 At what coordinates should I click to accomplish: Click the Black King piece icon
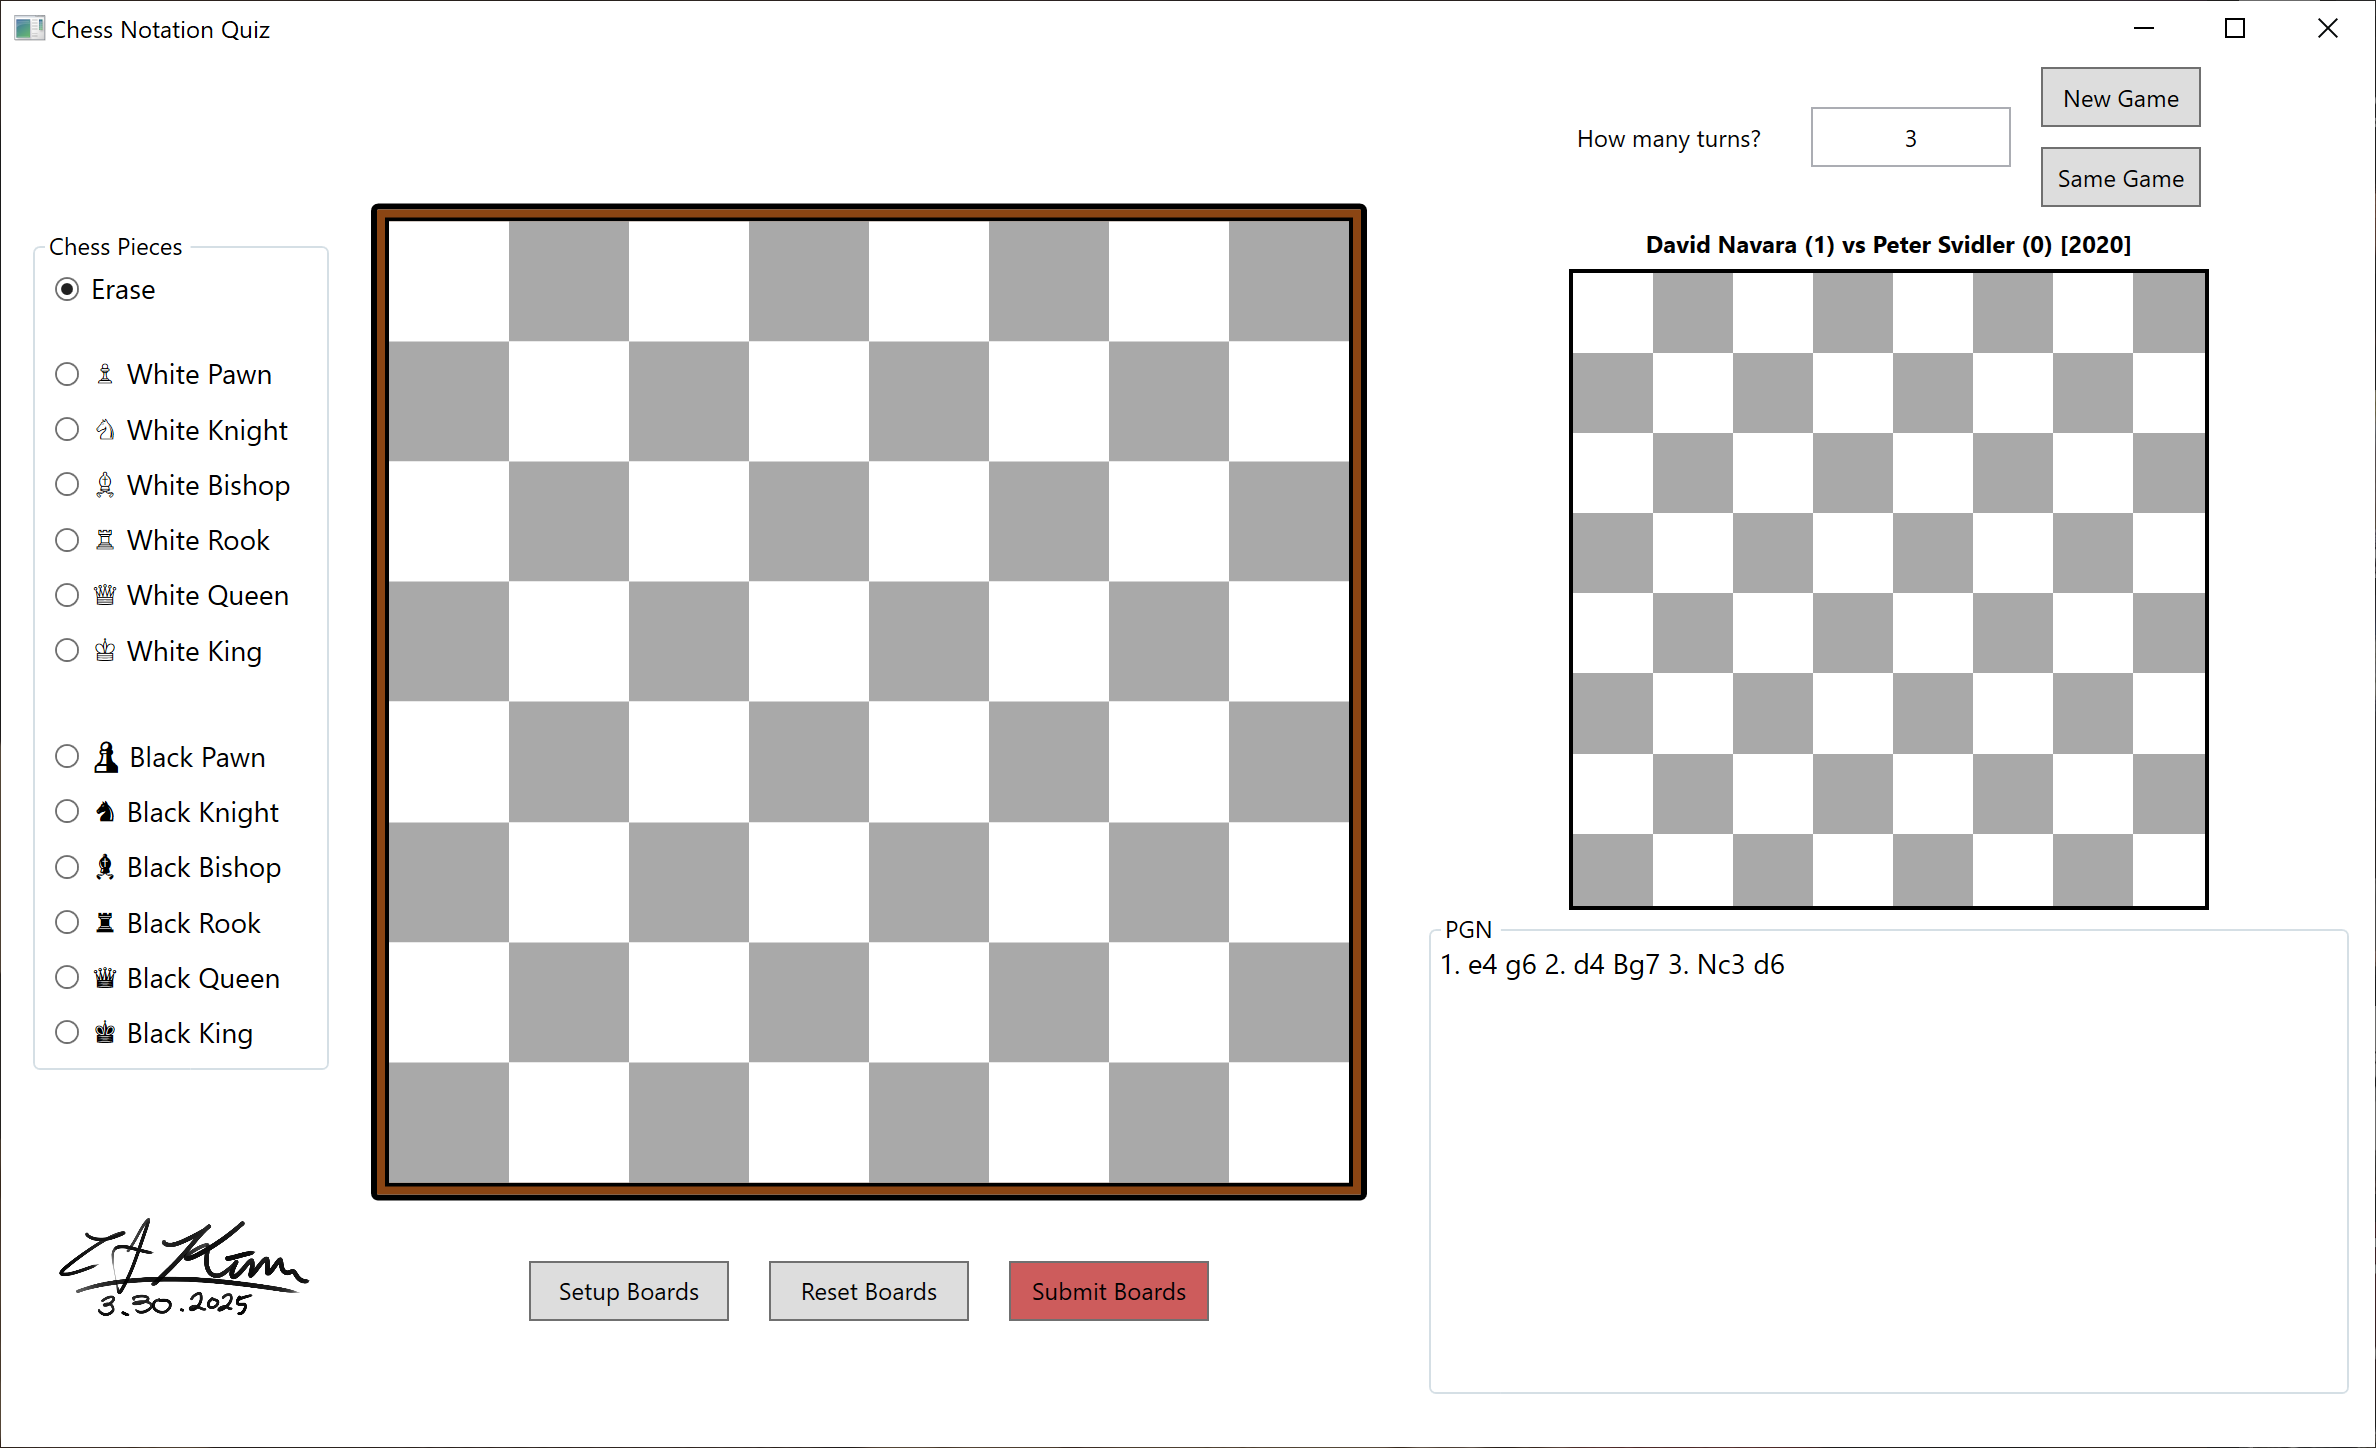(105, 1033)
